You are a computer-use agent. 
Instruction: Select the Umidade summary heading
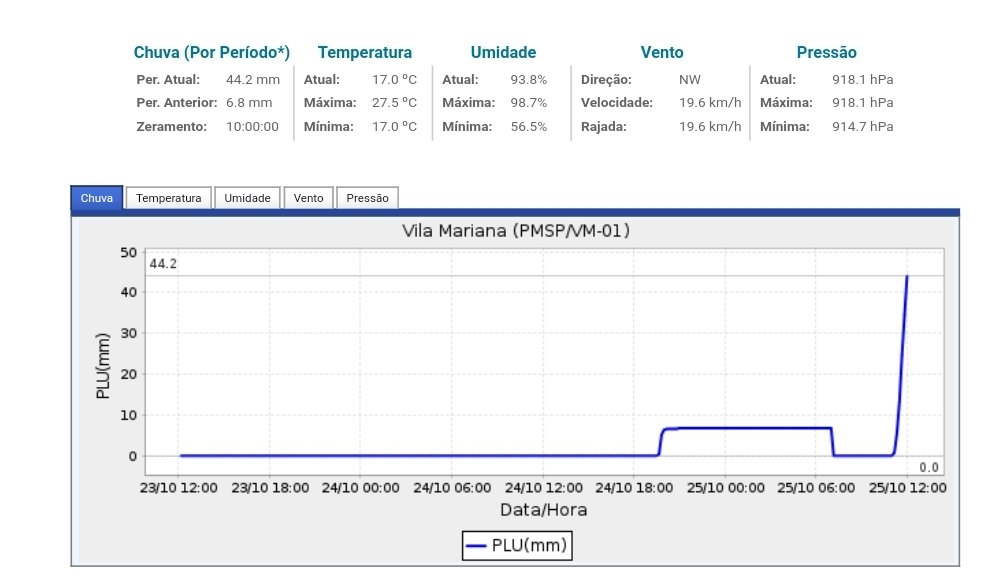[503, 53]
